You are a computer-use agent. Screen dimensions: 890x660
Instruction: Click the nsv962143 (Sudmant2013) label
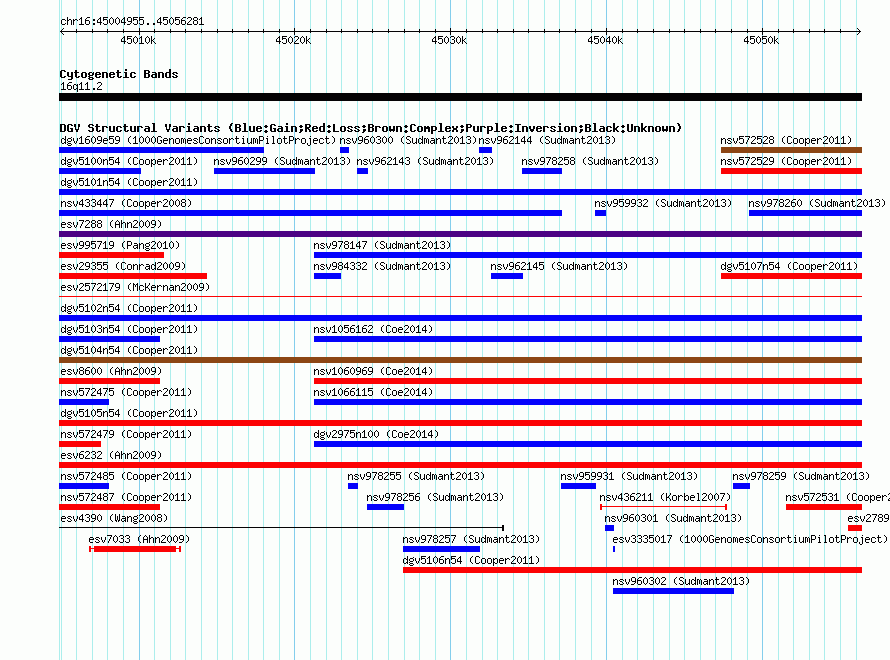(425, 161)
